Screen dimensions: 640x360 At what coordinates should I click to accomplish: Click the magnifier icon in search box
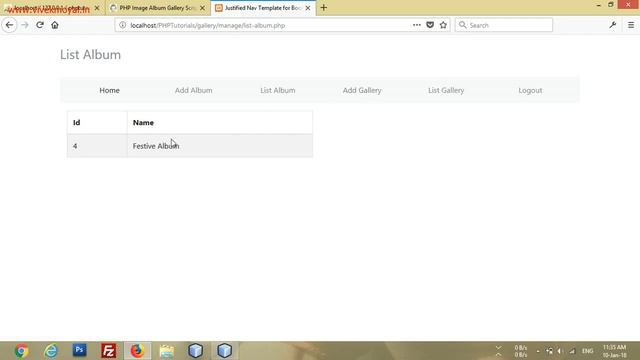[x=462, y=25]
